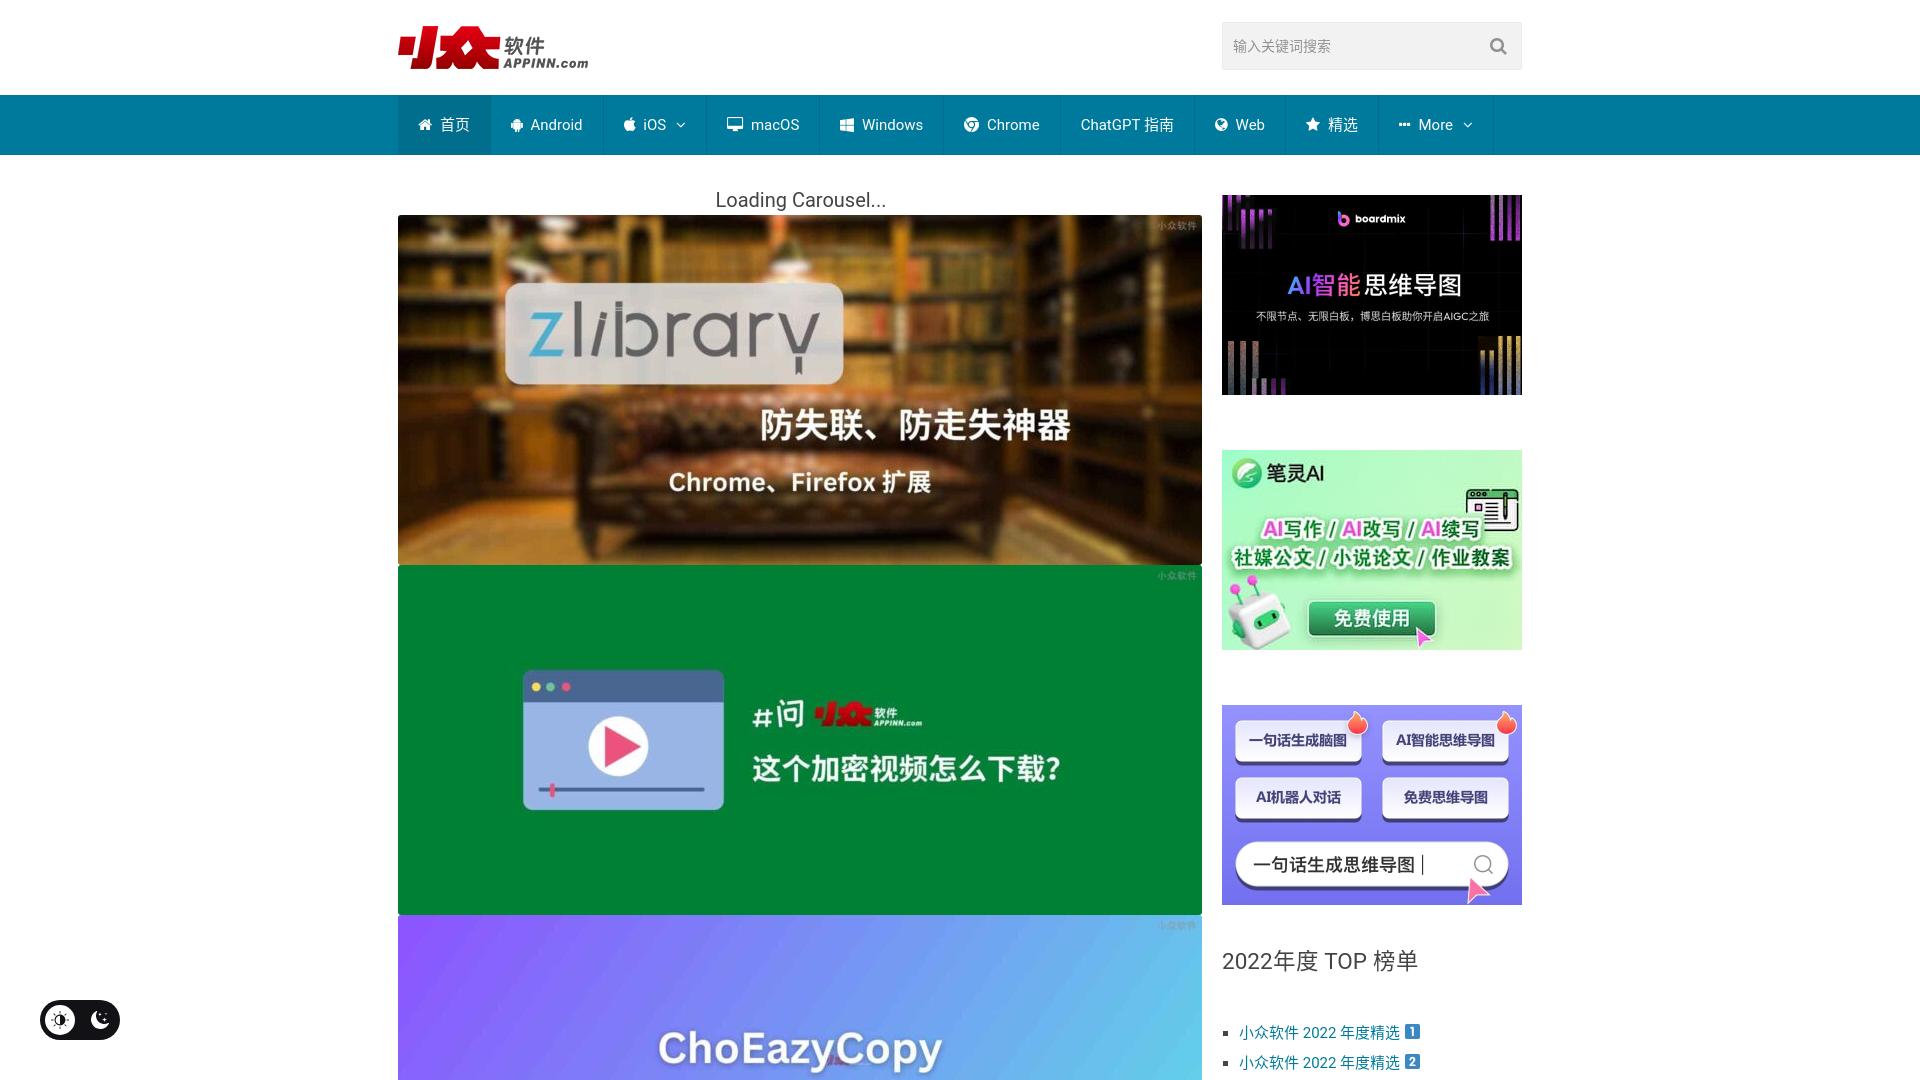Click the home icon in navigation
Screen dimensions: 1920x1080
[425, 125]
